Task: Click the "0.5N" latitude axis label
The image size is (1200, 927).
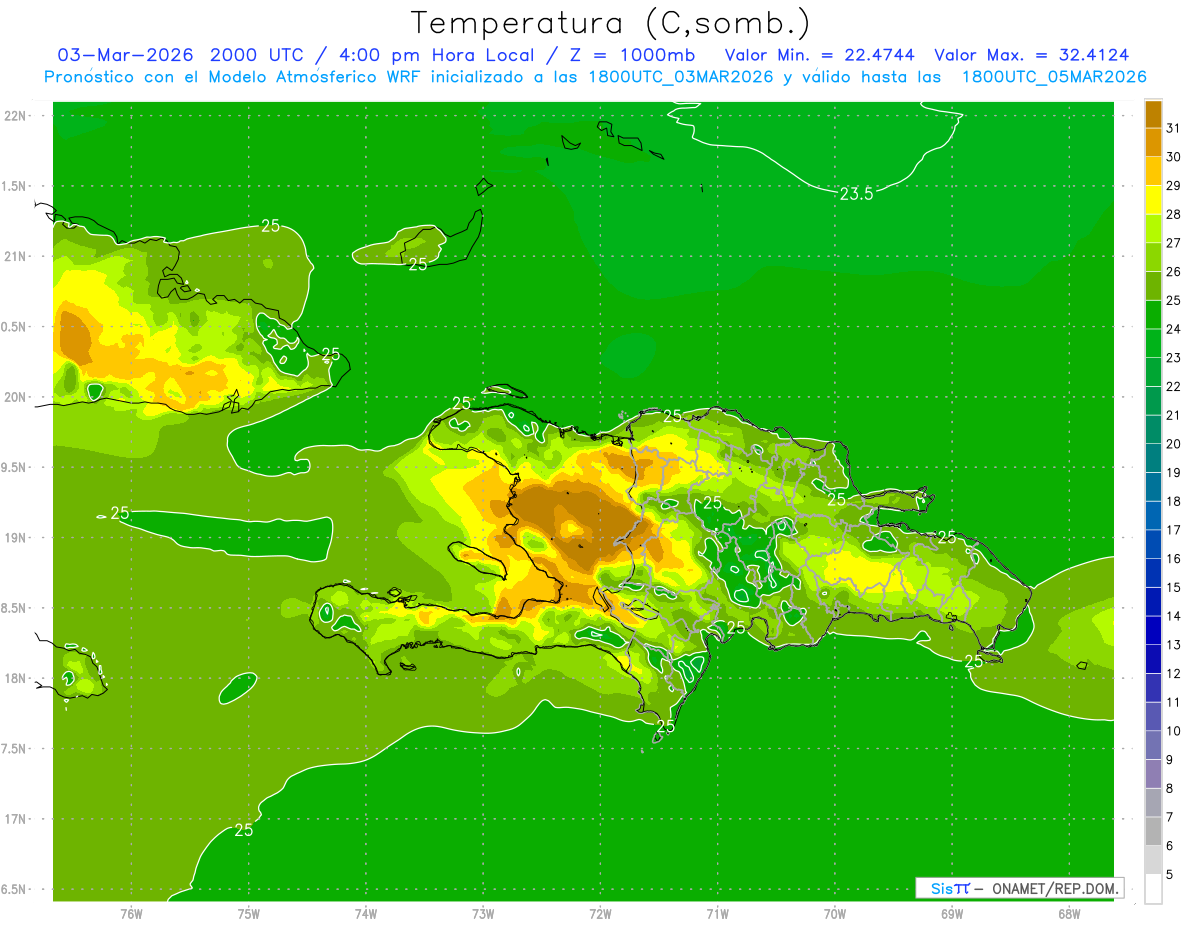Action: pos(14,327)
